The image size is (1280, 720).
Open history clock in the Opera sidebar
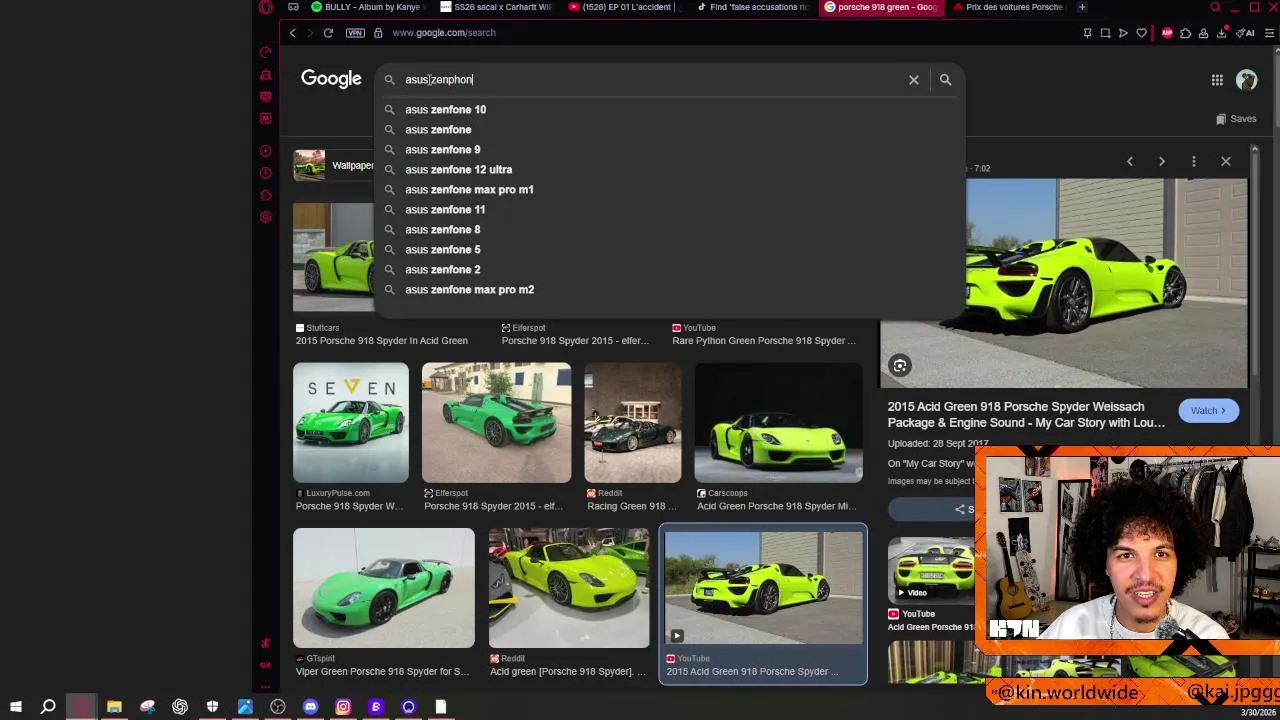(x=265, y=173)
